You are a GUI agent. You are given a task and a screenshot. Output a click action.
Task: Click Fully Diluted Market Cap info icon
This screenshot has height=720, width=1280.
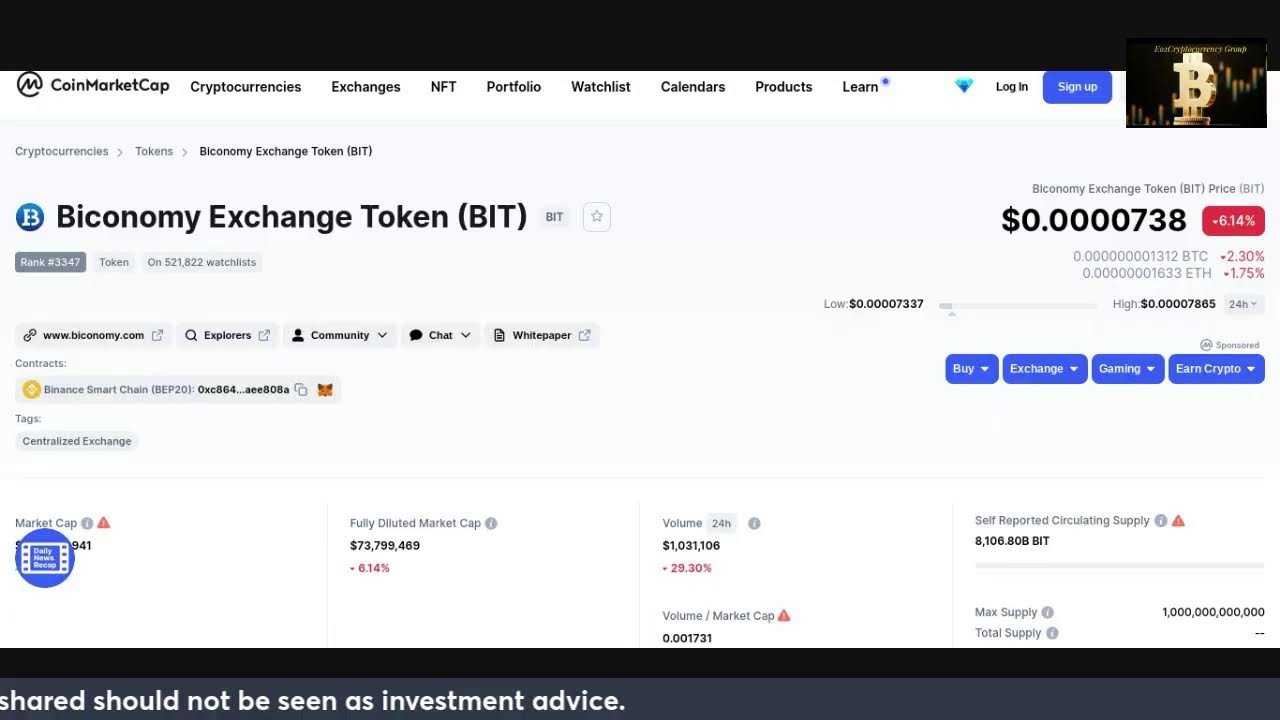(491, 523)
